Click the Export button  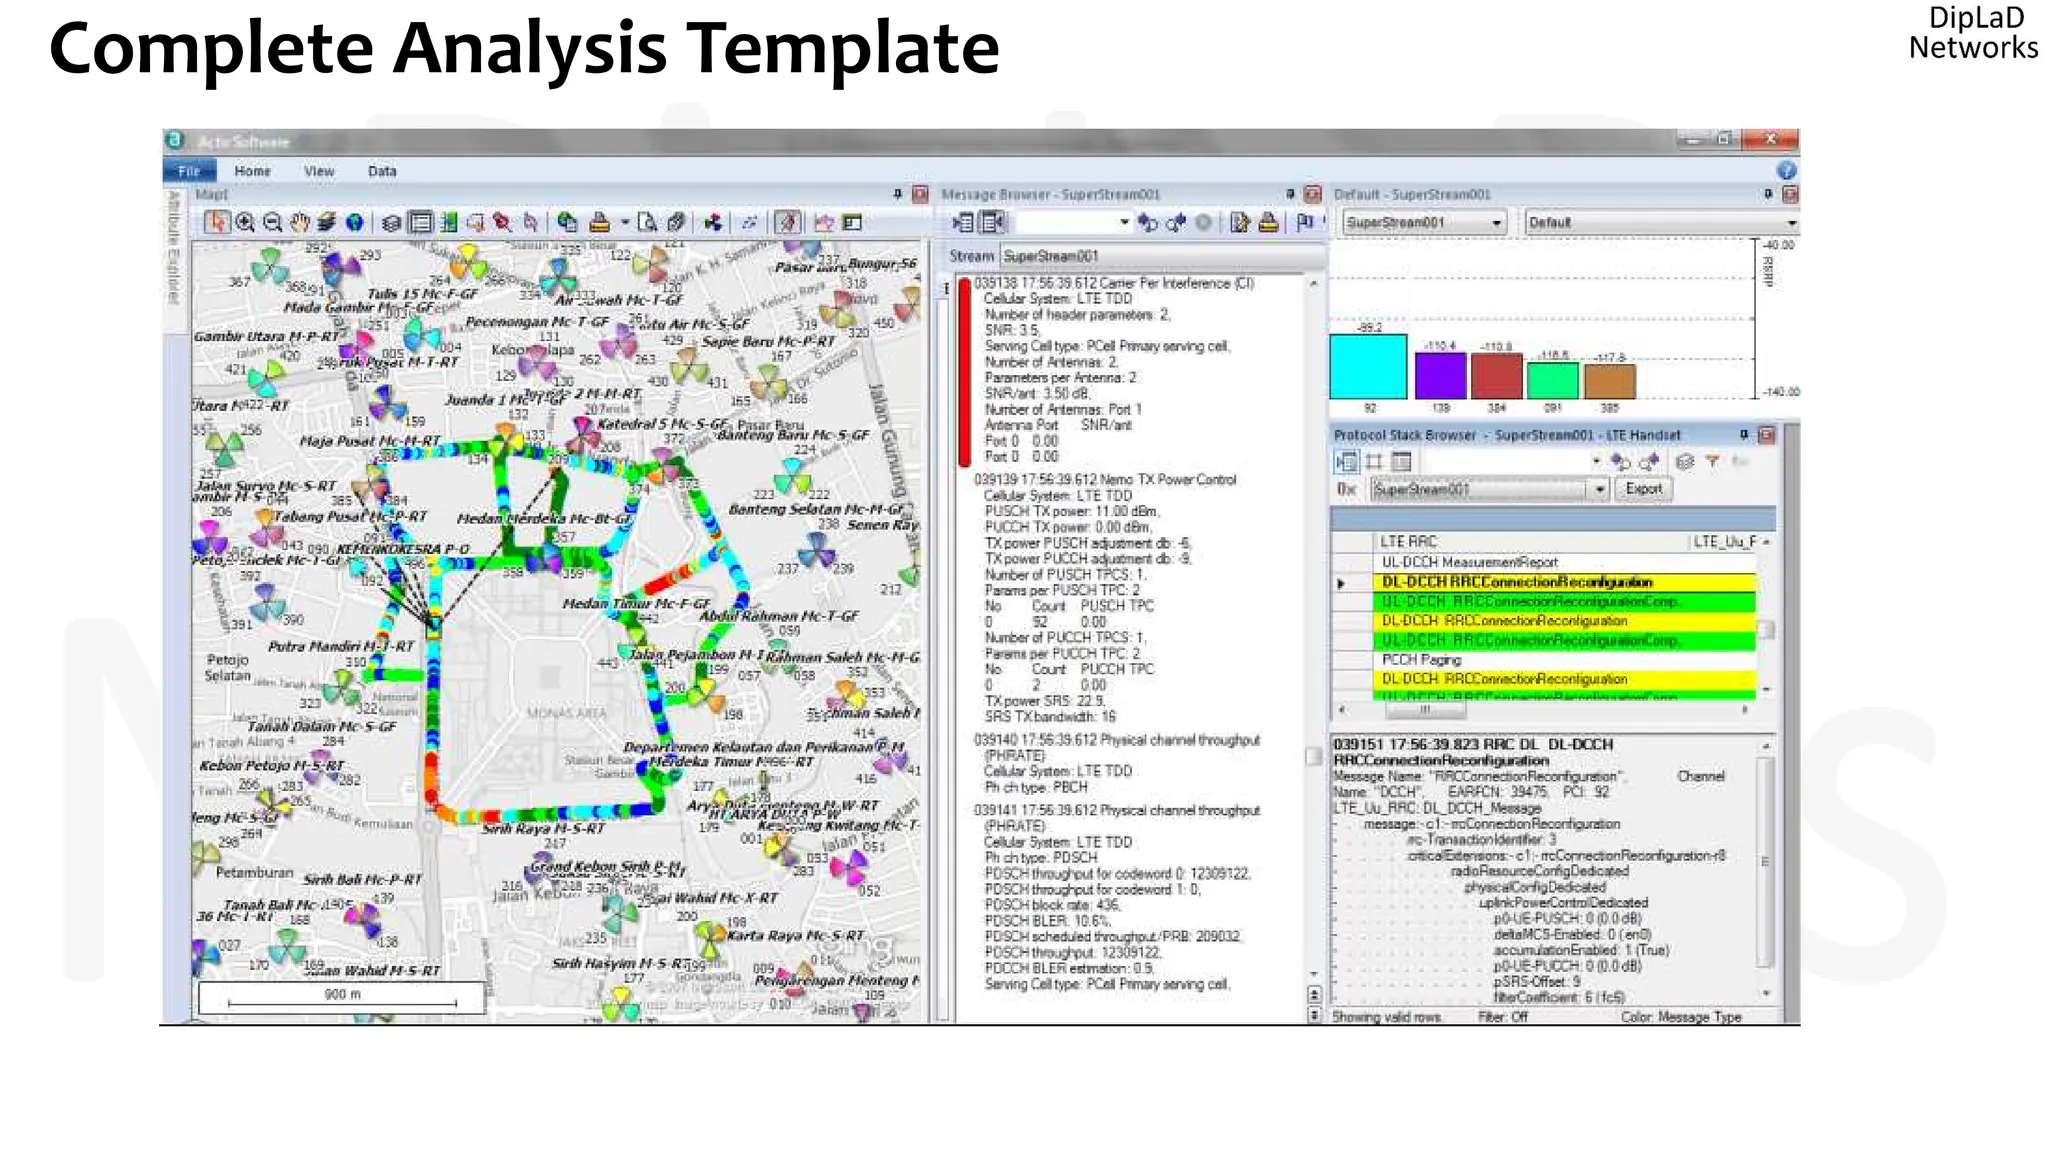1643,489
